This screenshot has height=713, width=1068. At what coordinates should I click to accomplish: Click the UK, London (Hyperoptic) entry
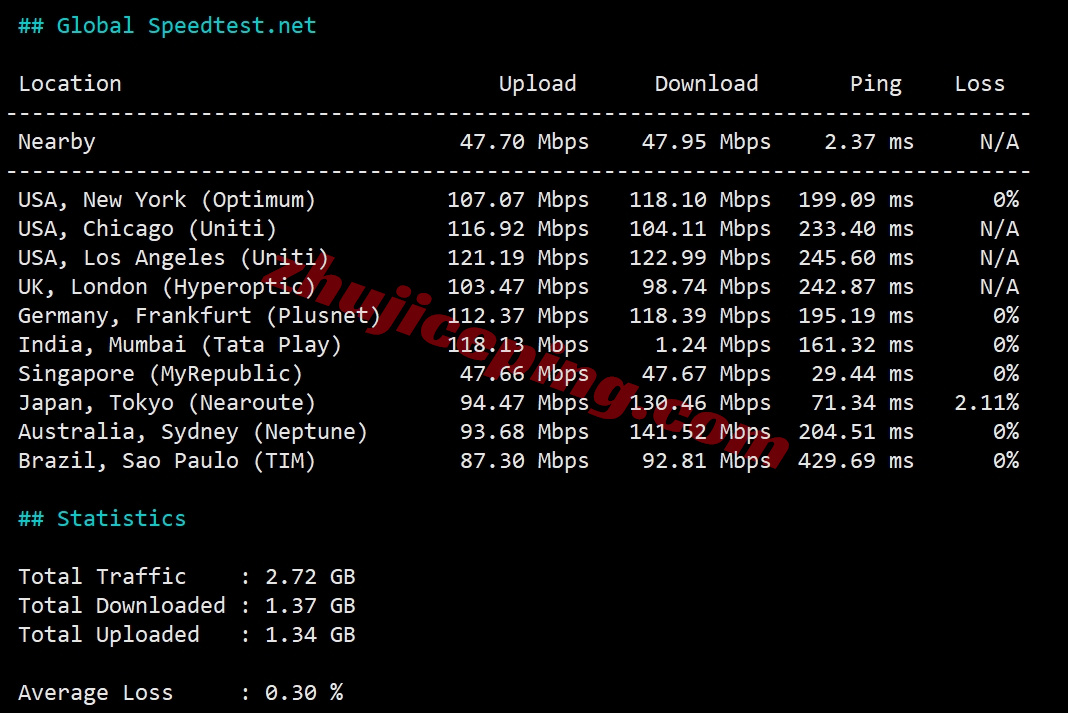(x=167, y=287)
